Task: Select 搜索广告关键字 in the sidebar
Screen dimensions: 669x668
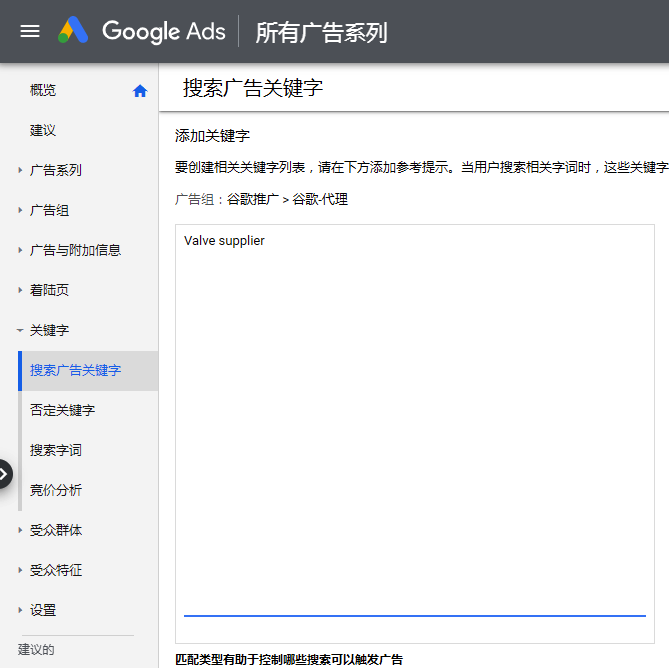Action: pos(76,370)
